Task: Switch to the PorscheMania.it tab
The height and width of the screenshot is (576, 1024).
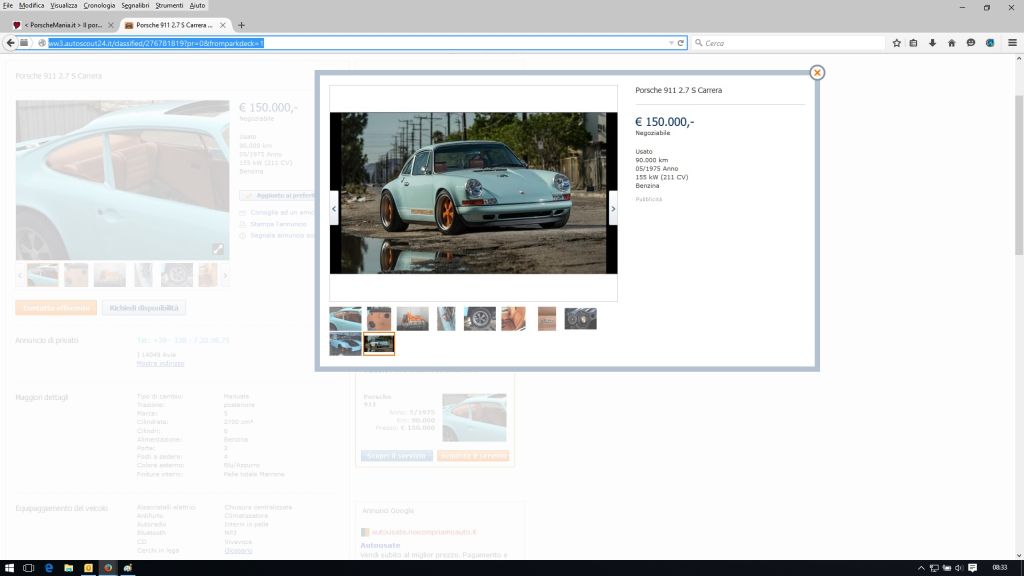Action: coord(63,25)
